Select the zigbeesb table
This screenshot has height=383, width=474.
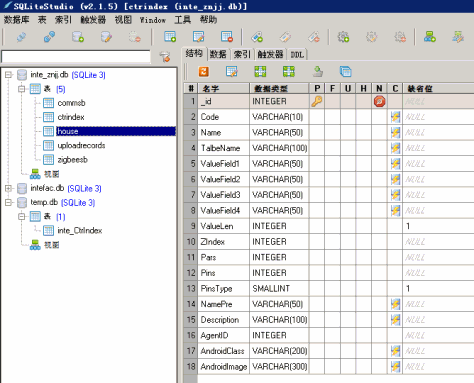click(72, 160)
